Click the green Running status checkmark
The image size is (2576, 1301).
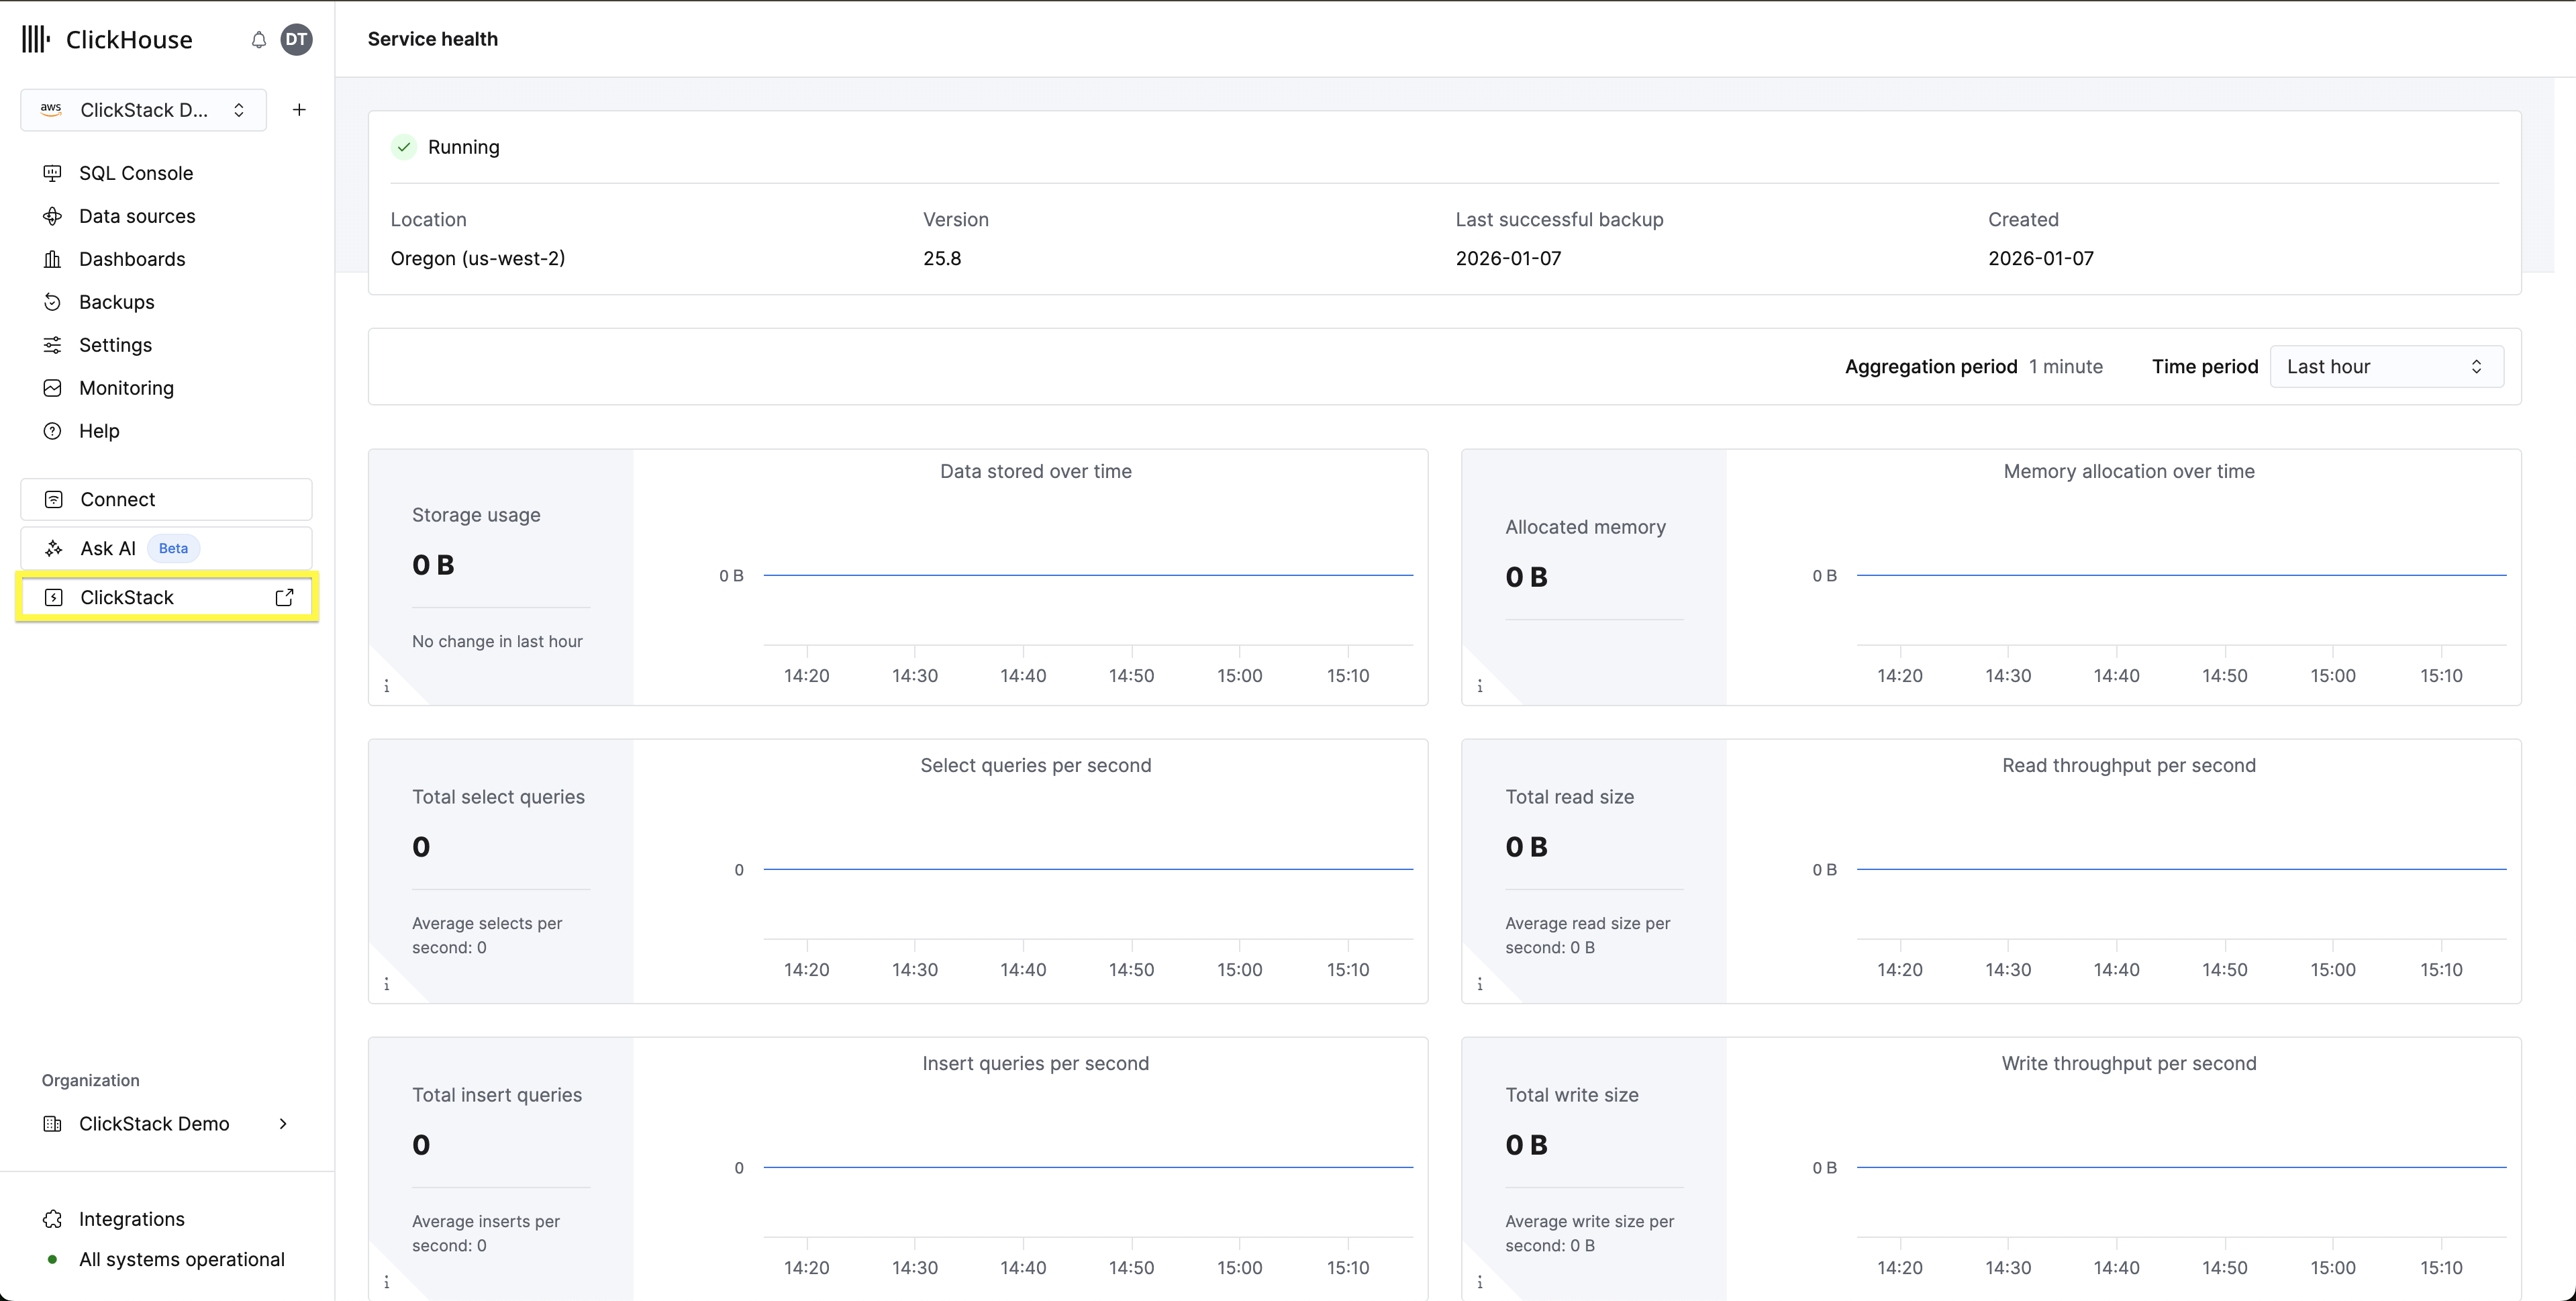pyautogui.click(x=403, y=146)
